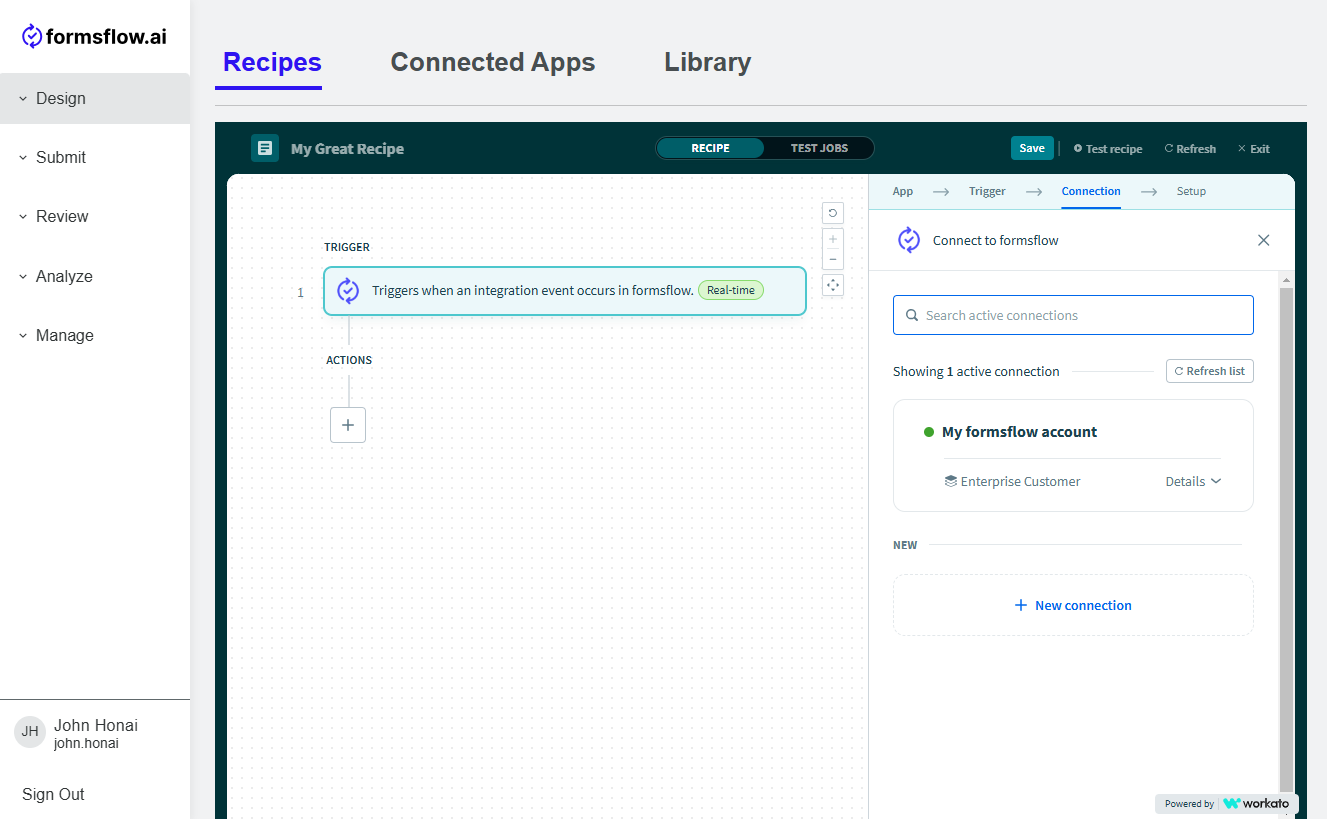Select the RECIPE toggle view
The image size is (1327, 819).
coord(710,148)
